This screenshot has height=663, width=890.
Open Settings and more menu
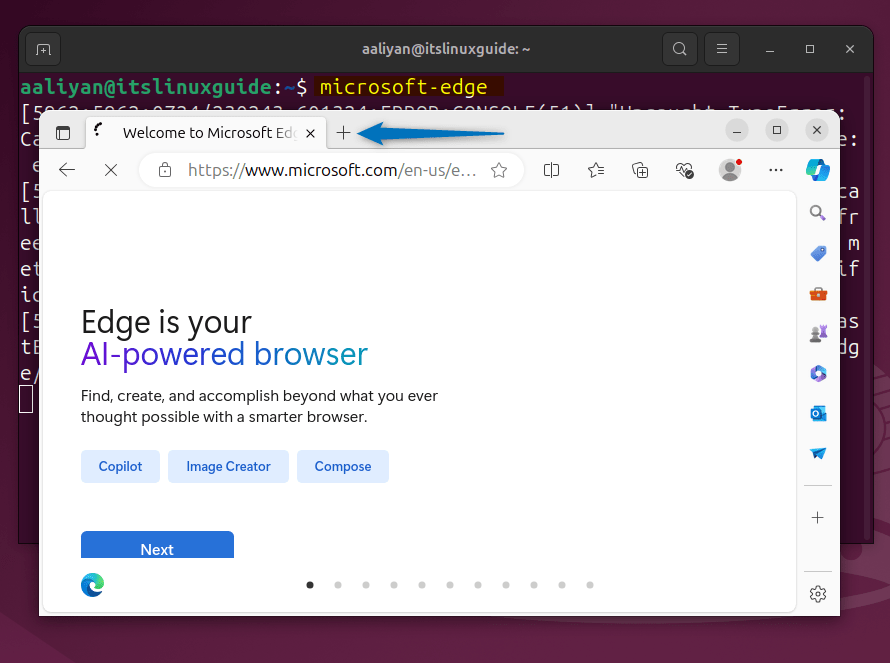[776, 170]
